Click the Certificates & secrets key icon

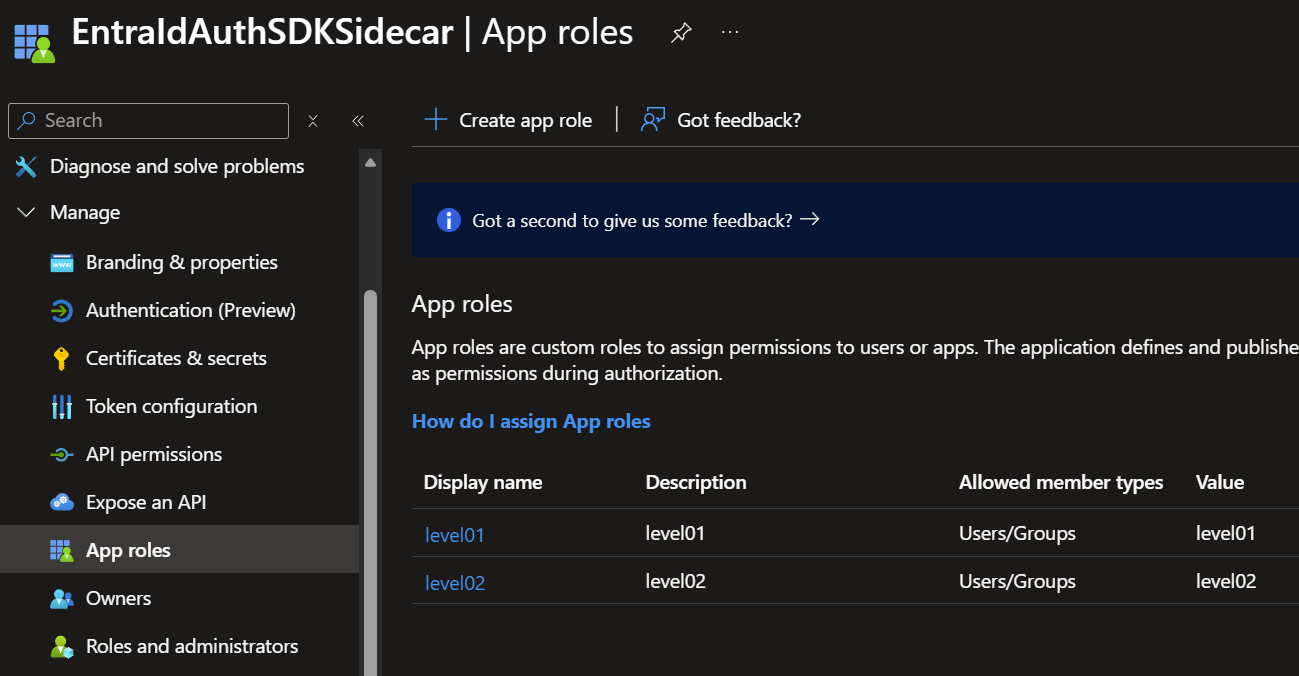point(62,359)
